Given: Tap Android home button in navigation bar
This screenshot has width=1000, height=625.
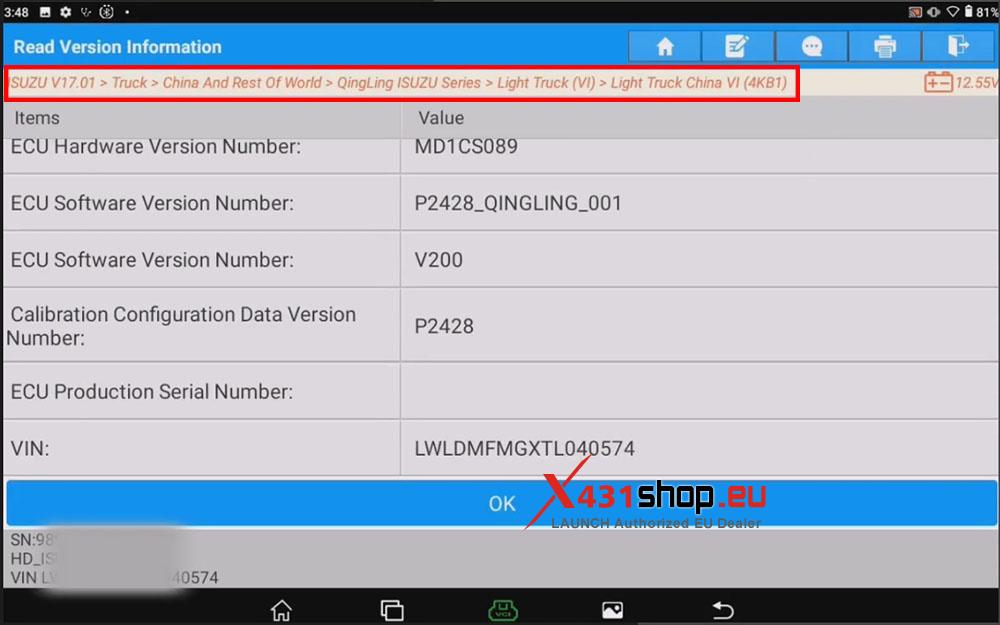Looking at the screenshot, I should coord(281,610).
